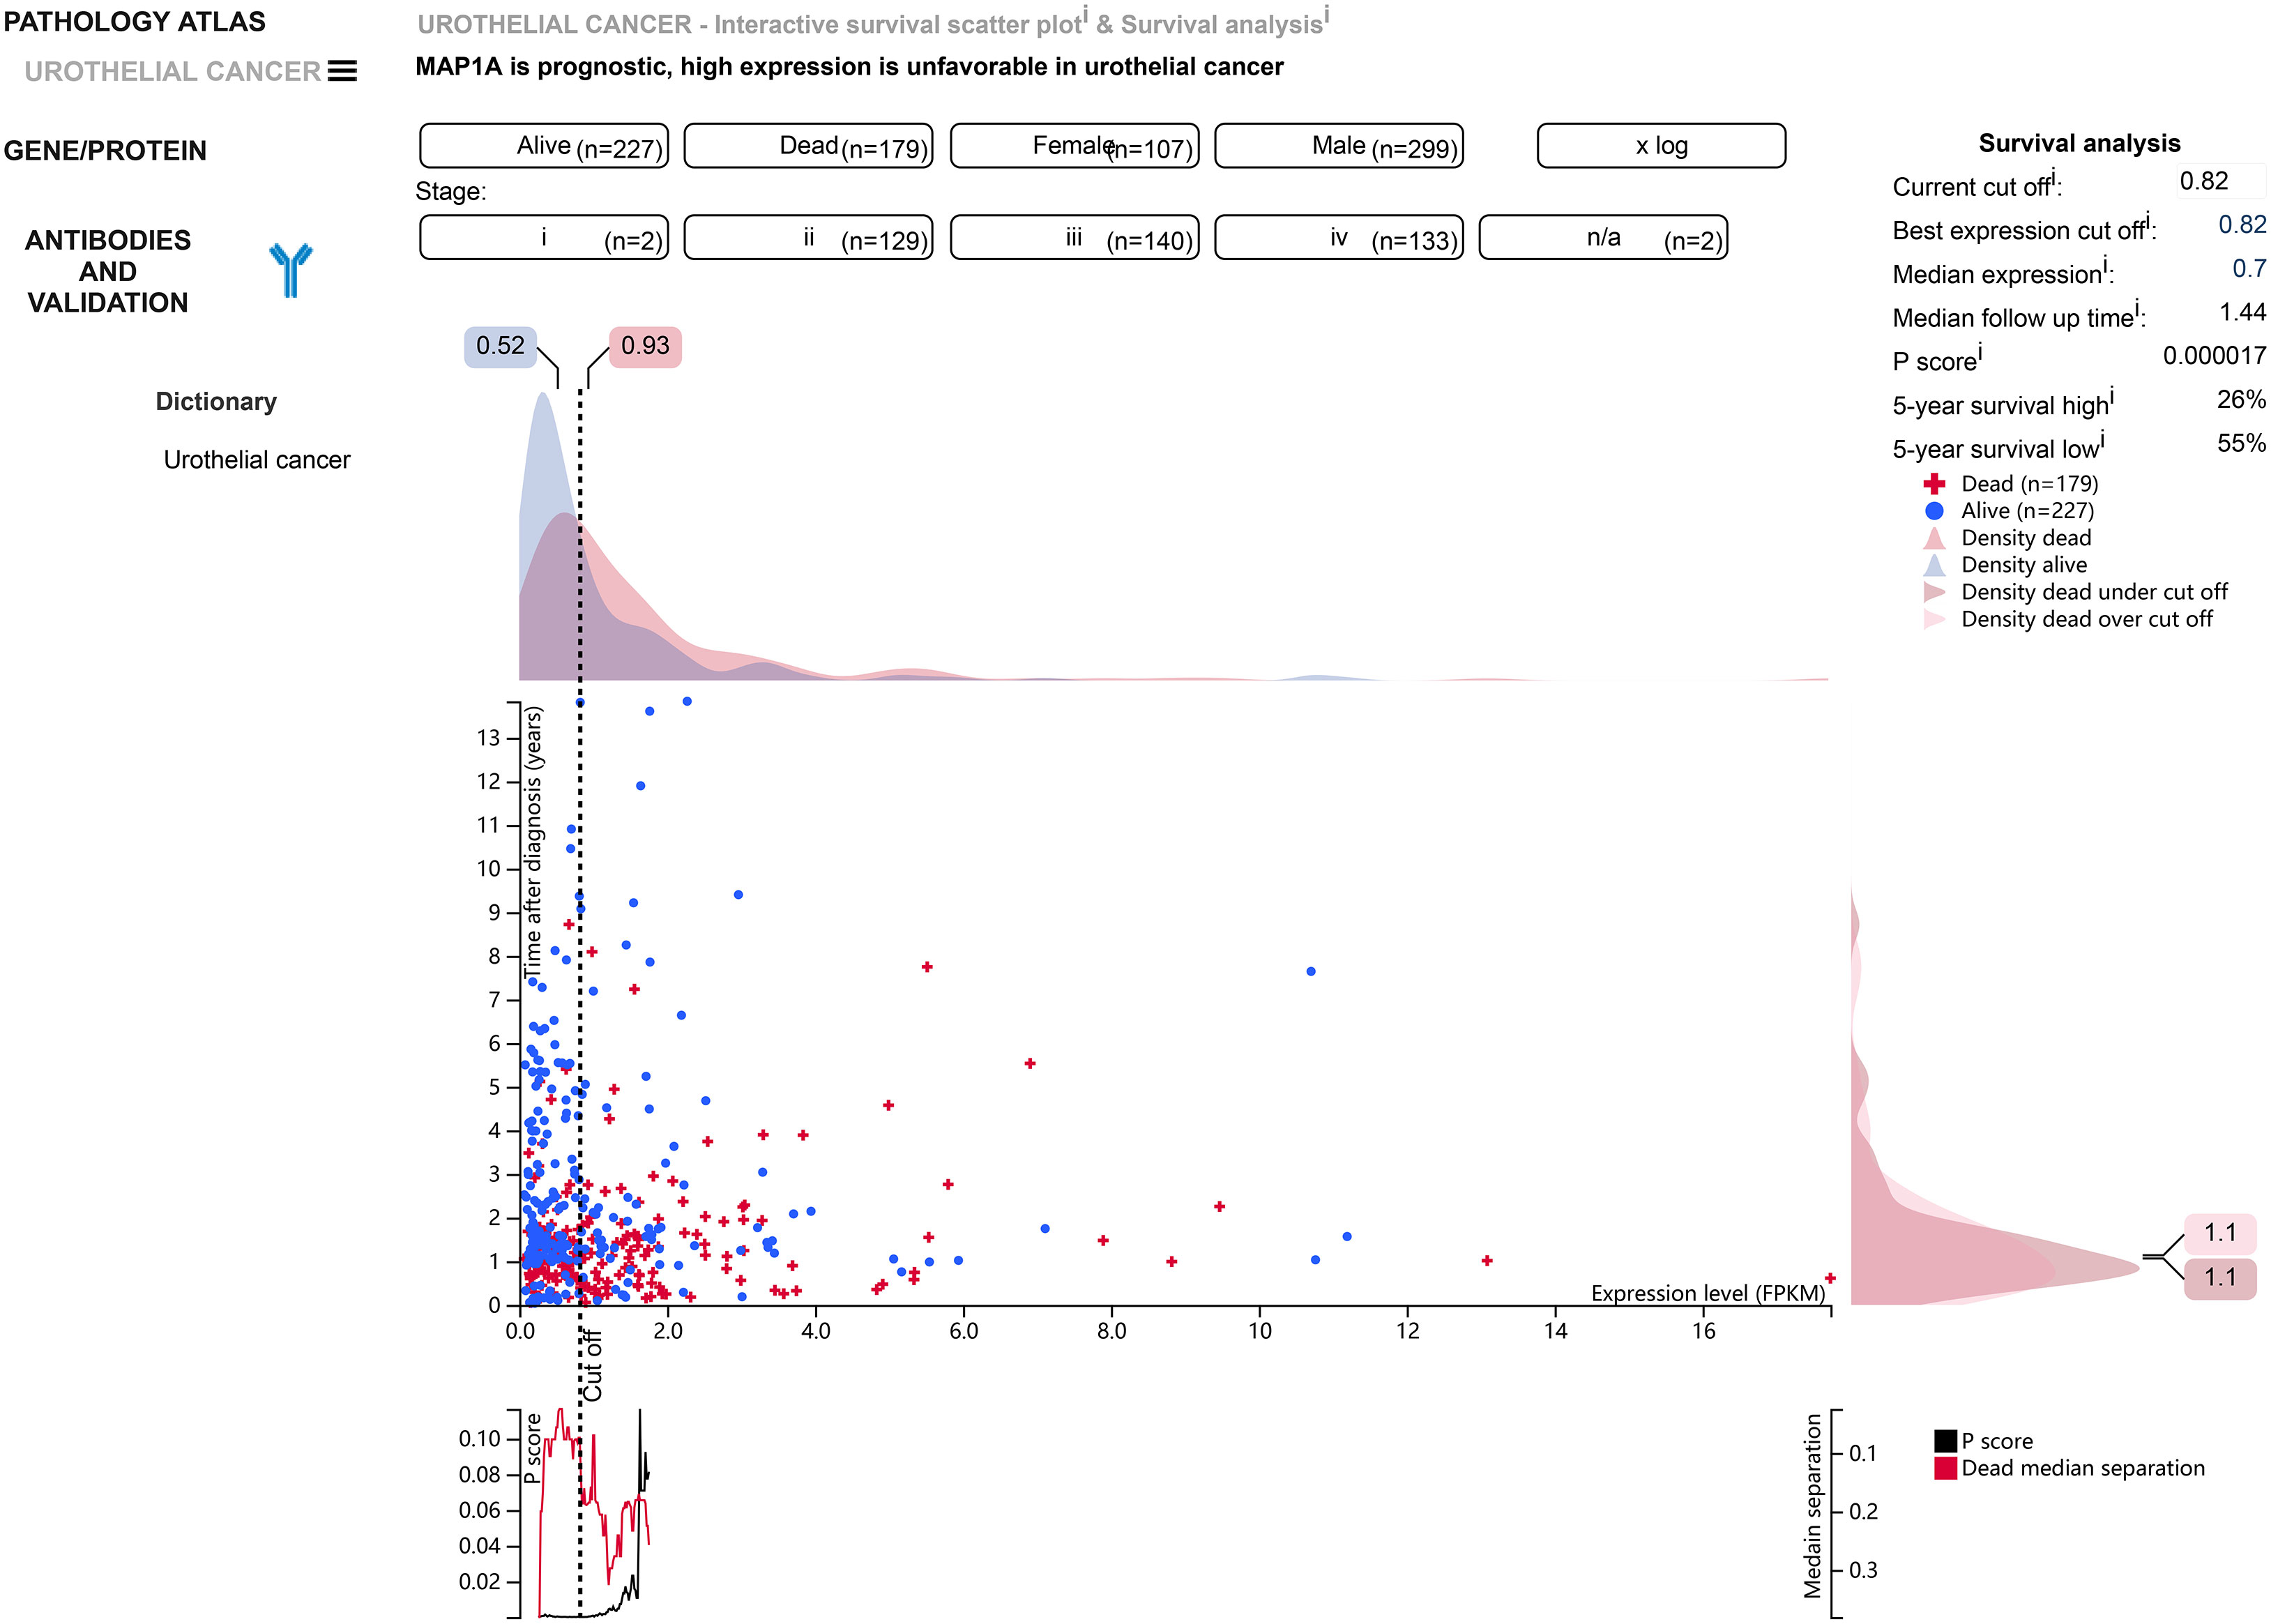
Task: Click the 'Stage:' label
Action: 451,191
